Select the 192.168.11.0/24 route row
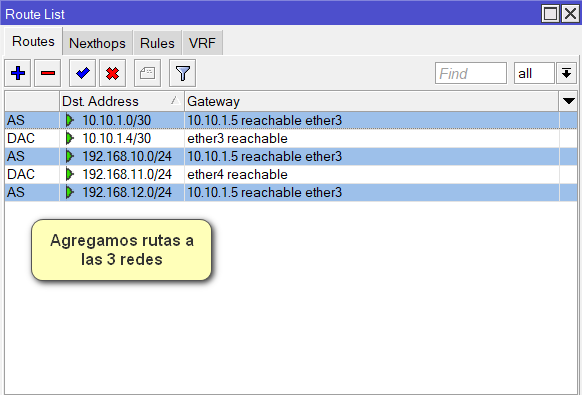582x395 pixels. [x=291, y=174]
